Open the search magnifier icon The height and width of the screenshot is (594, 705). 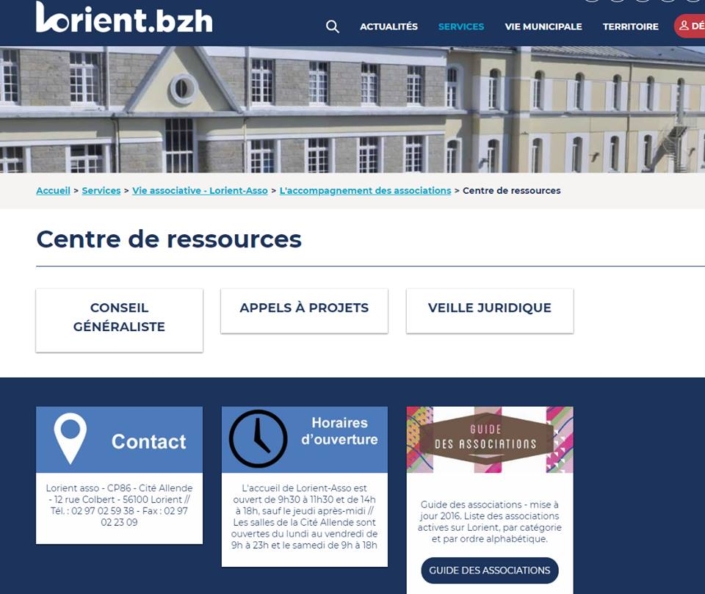click(x=332, y=27)
